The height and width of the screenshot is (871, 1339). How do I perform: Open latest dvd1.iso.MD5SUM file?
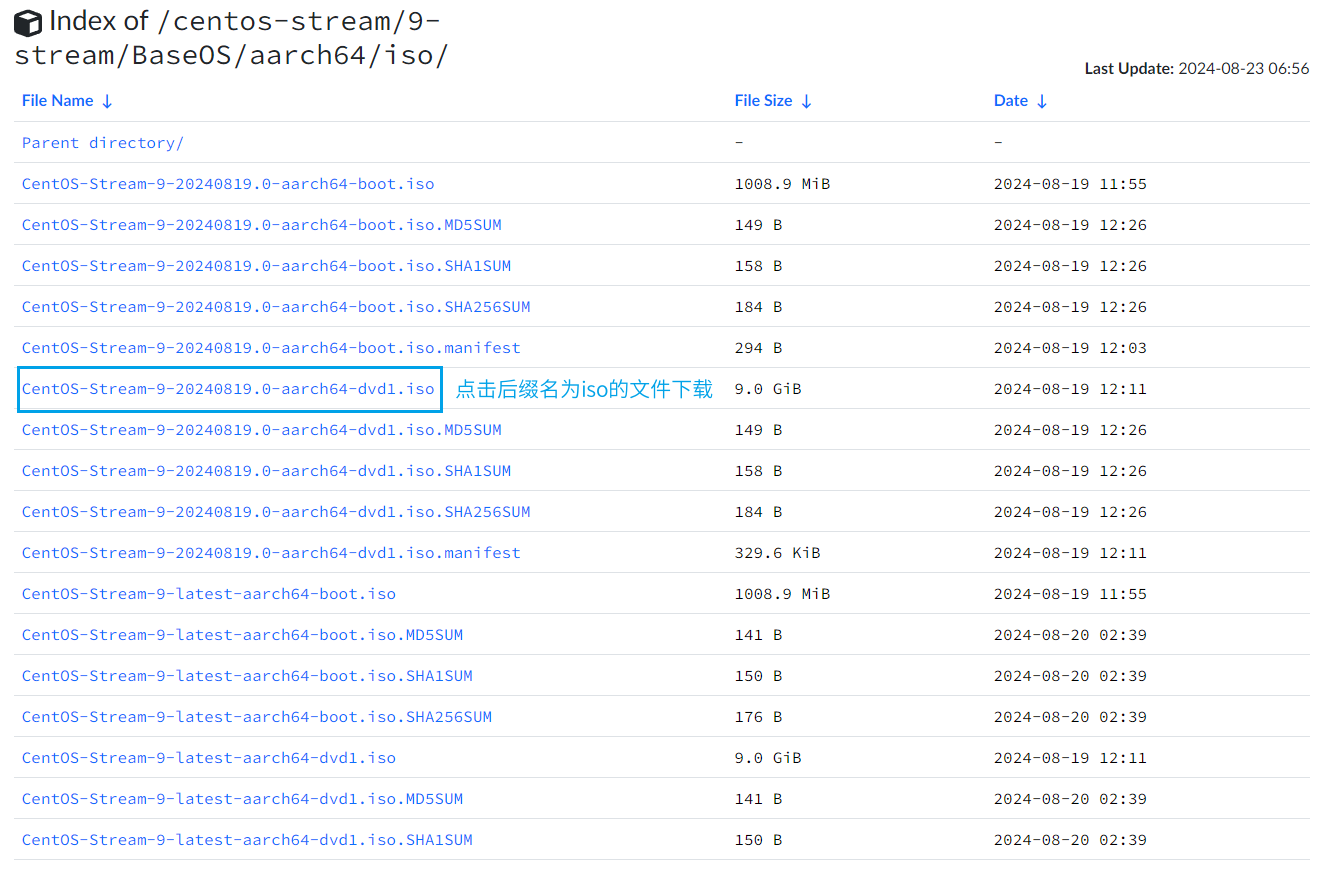tap(242, 799)
